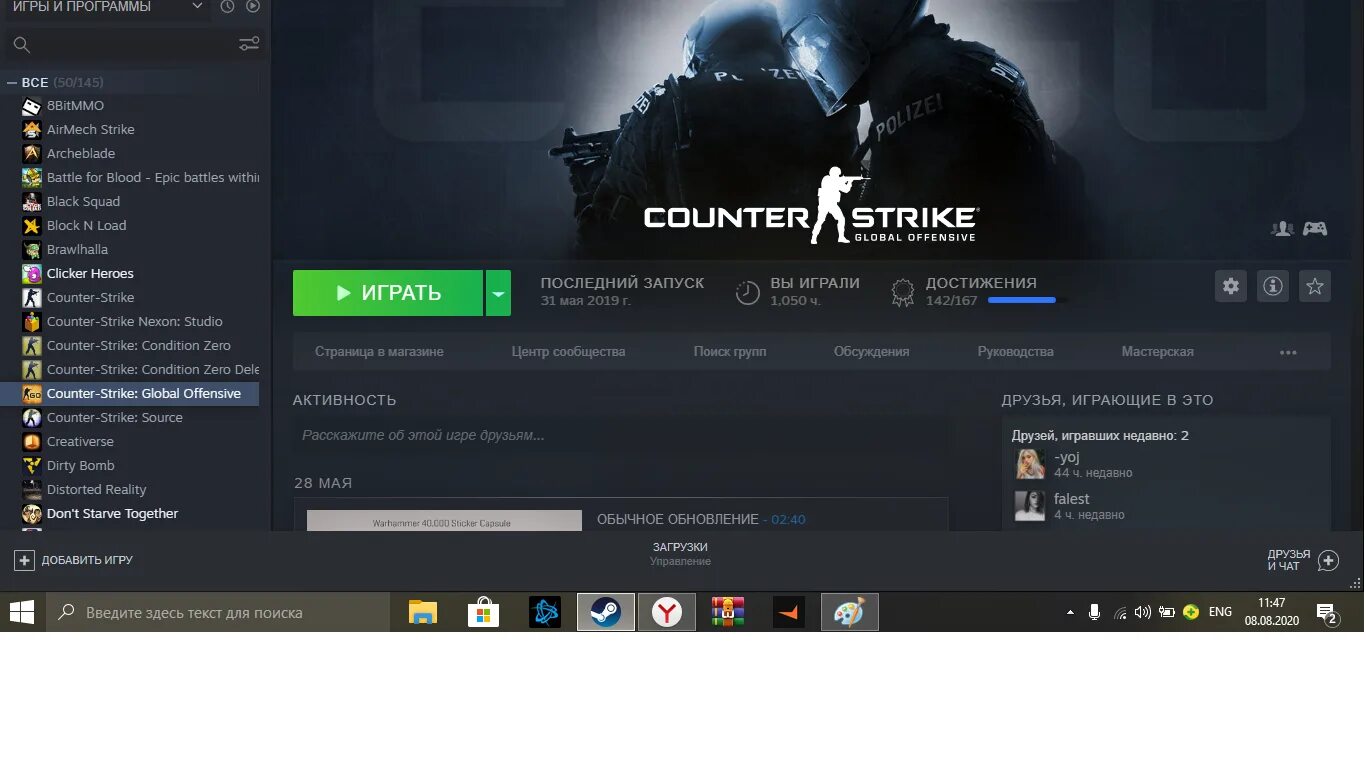Switch to Steam taskbar icon
Screen dimensions: 1366x768
[605, 612]
